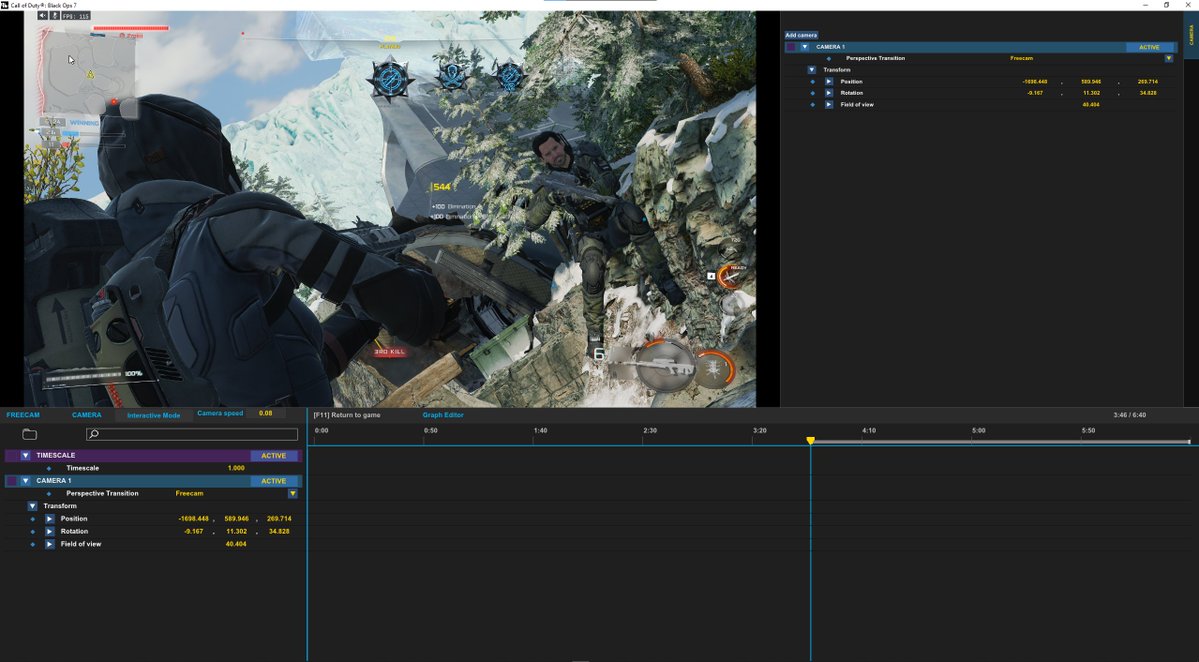The image size is (1199, 662).
Task: Click the Camera speed value 0.08
Action: click(x=265, y=414)
